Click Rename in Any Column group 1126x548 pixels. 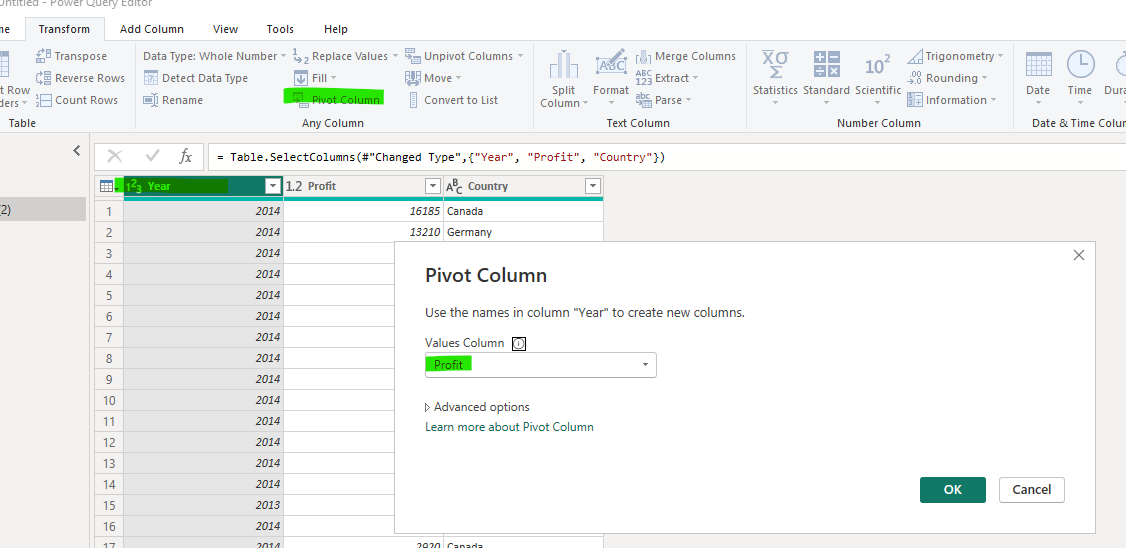[x=173, y=100]
